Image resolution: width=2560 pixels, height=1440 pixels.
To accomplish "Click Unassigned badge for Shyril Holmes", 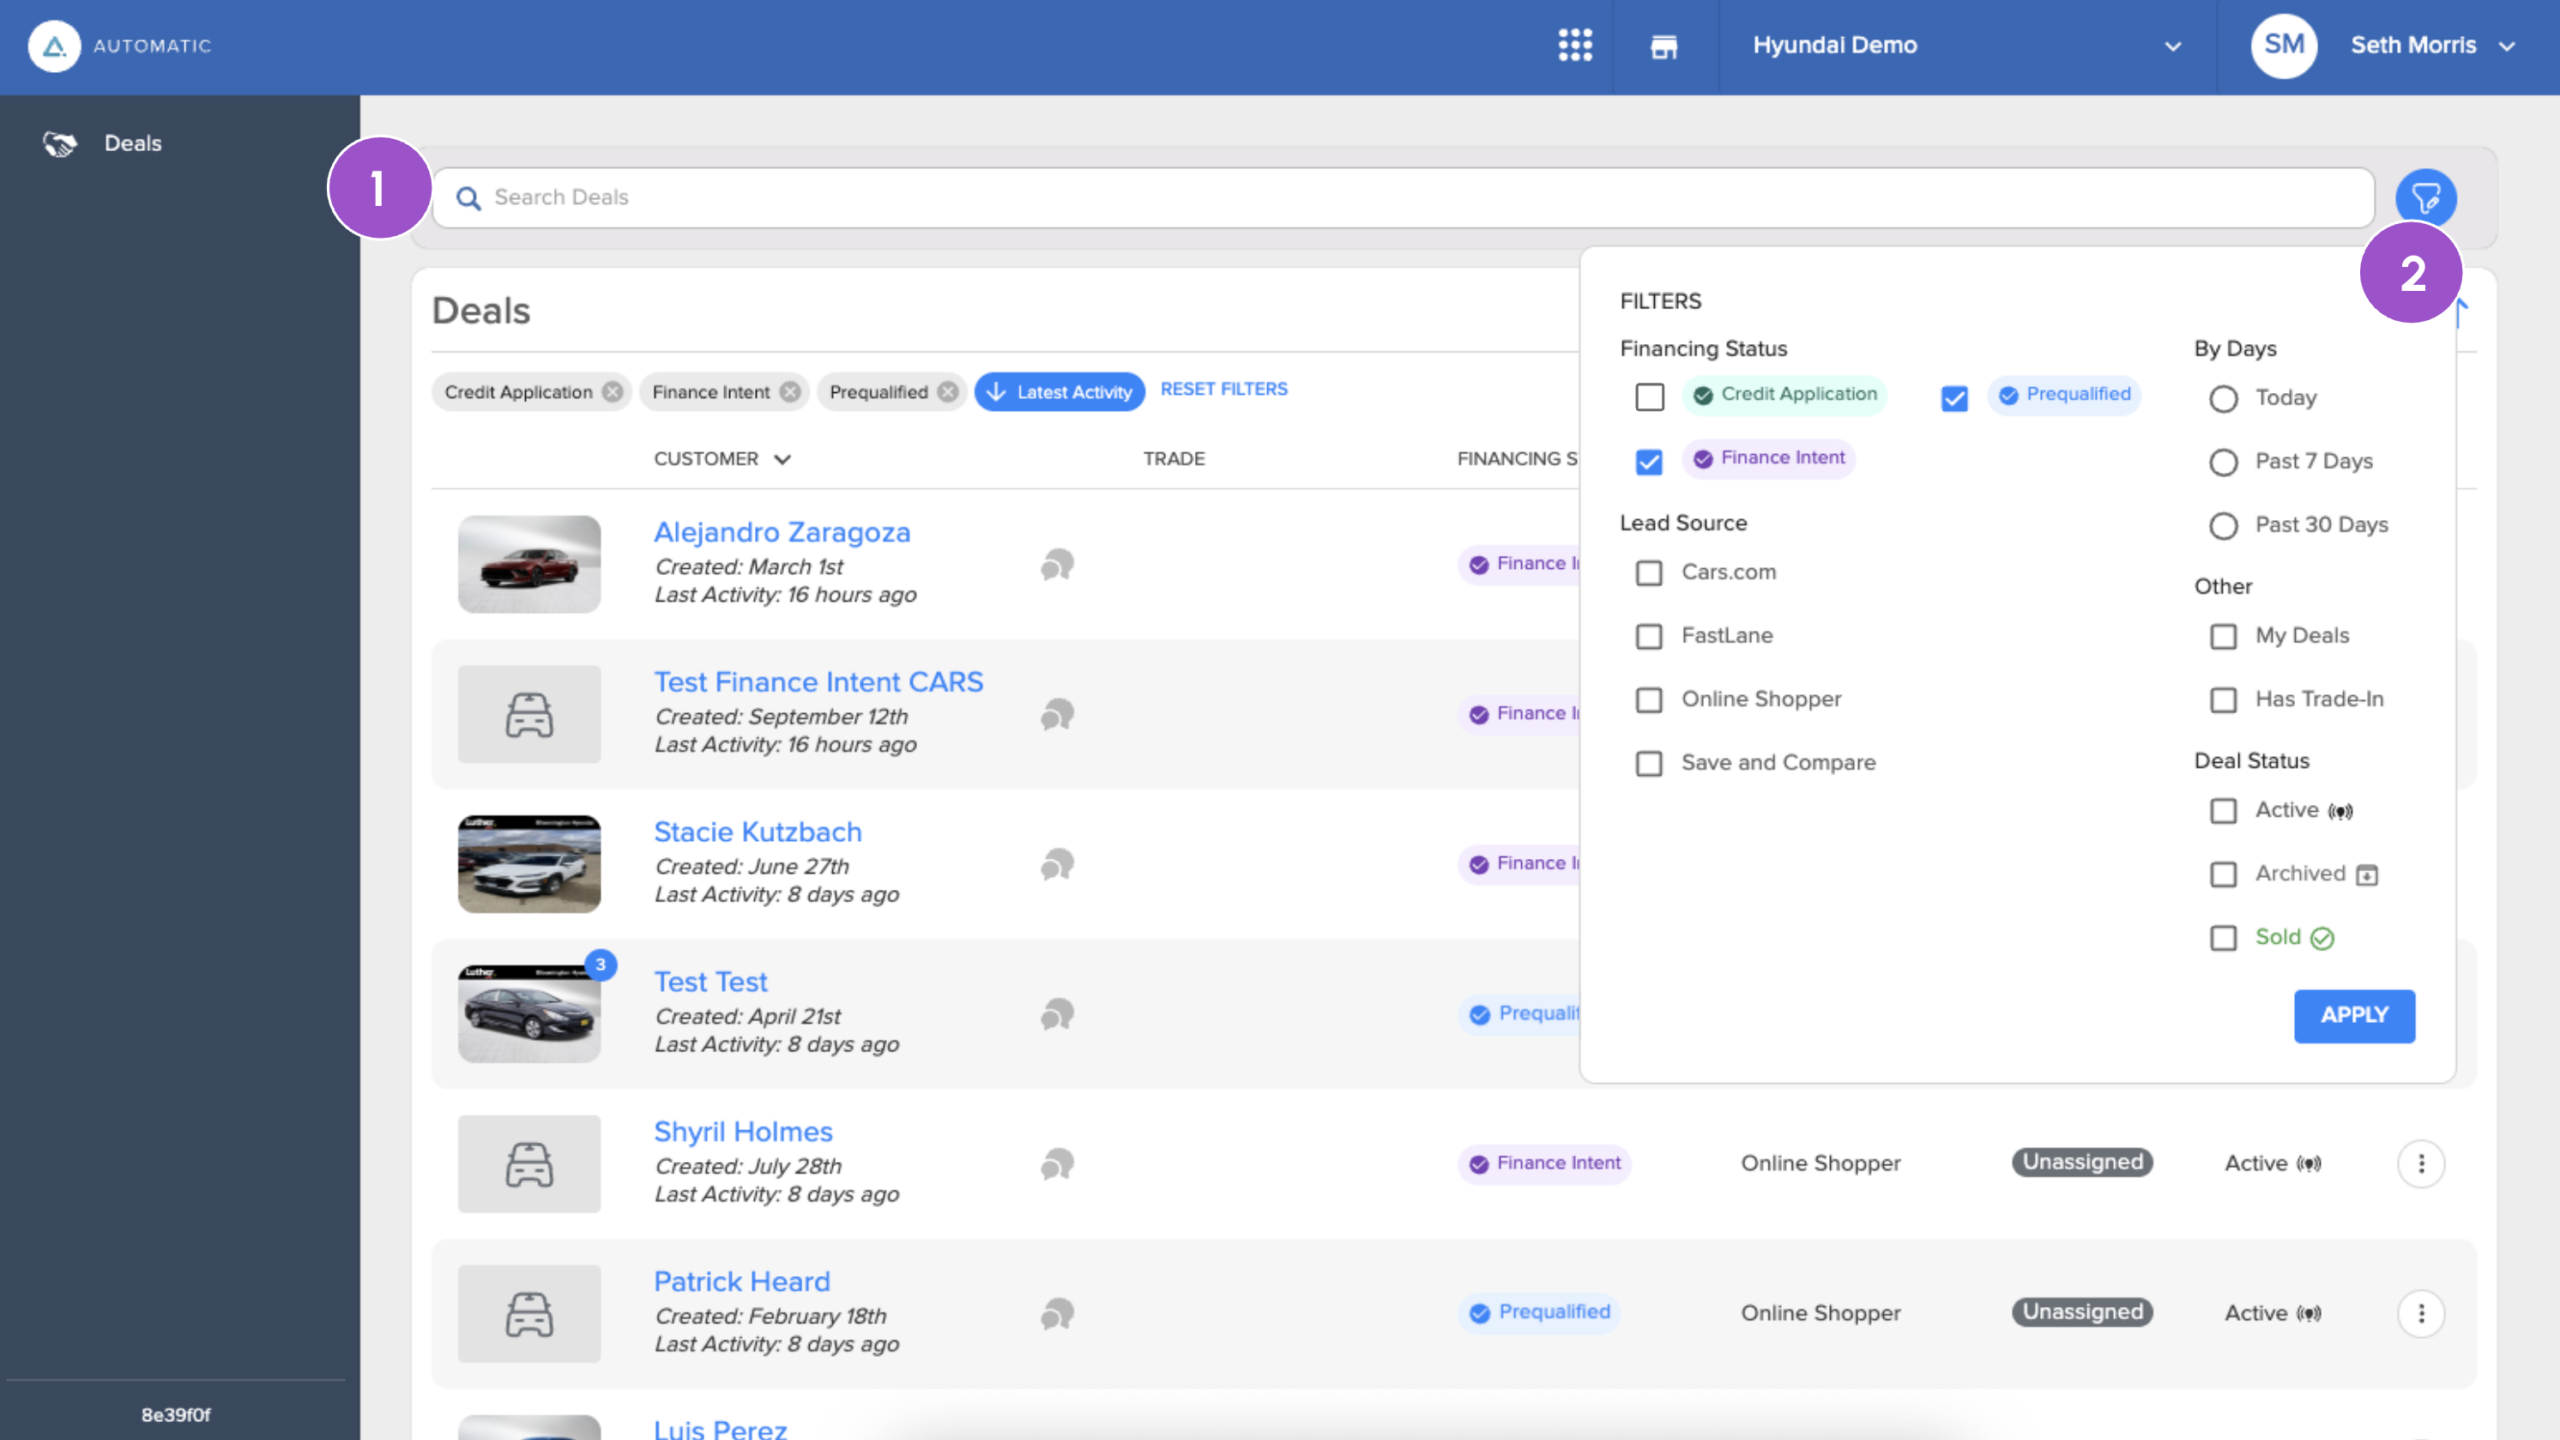I will coord(2083,1162).
